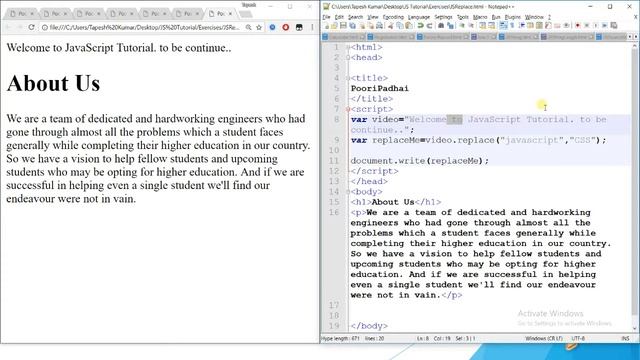Click Chrome's back arrow
The image size is (640, 360).
point(8,27)
